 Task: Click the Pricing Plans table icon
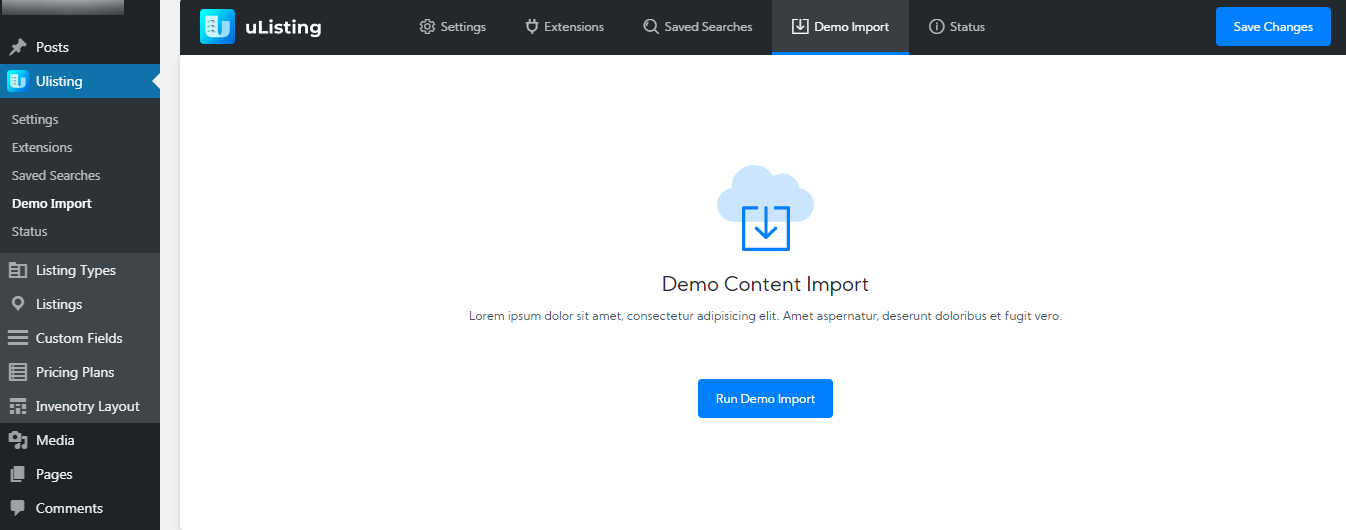18,372
